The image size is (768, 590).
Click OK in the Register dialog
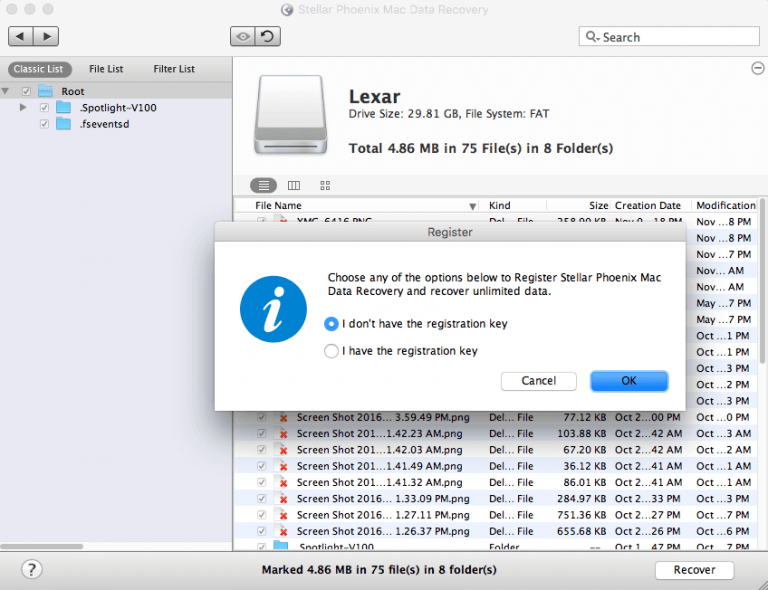629,381
